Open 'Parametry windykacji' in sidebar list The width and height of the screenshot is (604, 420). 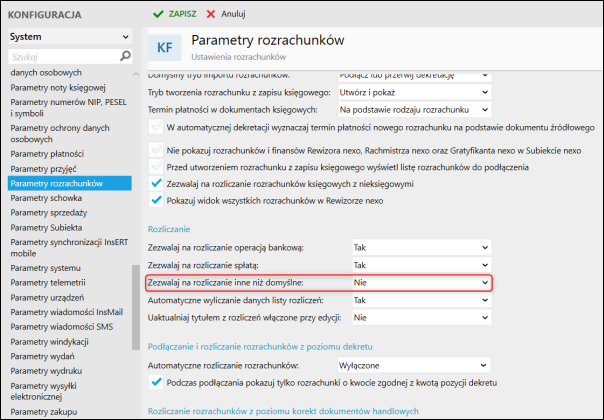click(x=47, y=340)
